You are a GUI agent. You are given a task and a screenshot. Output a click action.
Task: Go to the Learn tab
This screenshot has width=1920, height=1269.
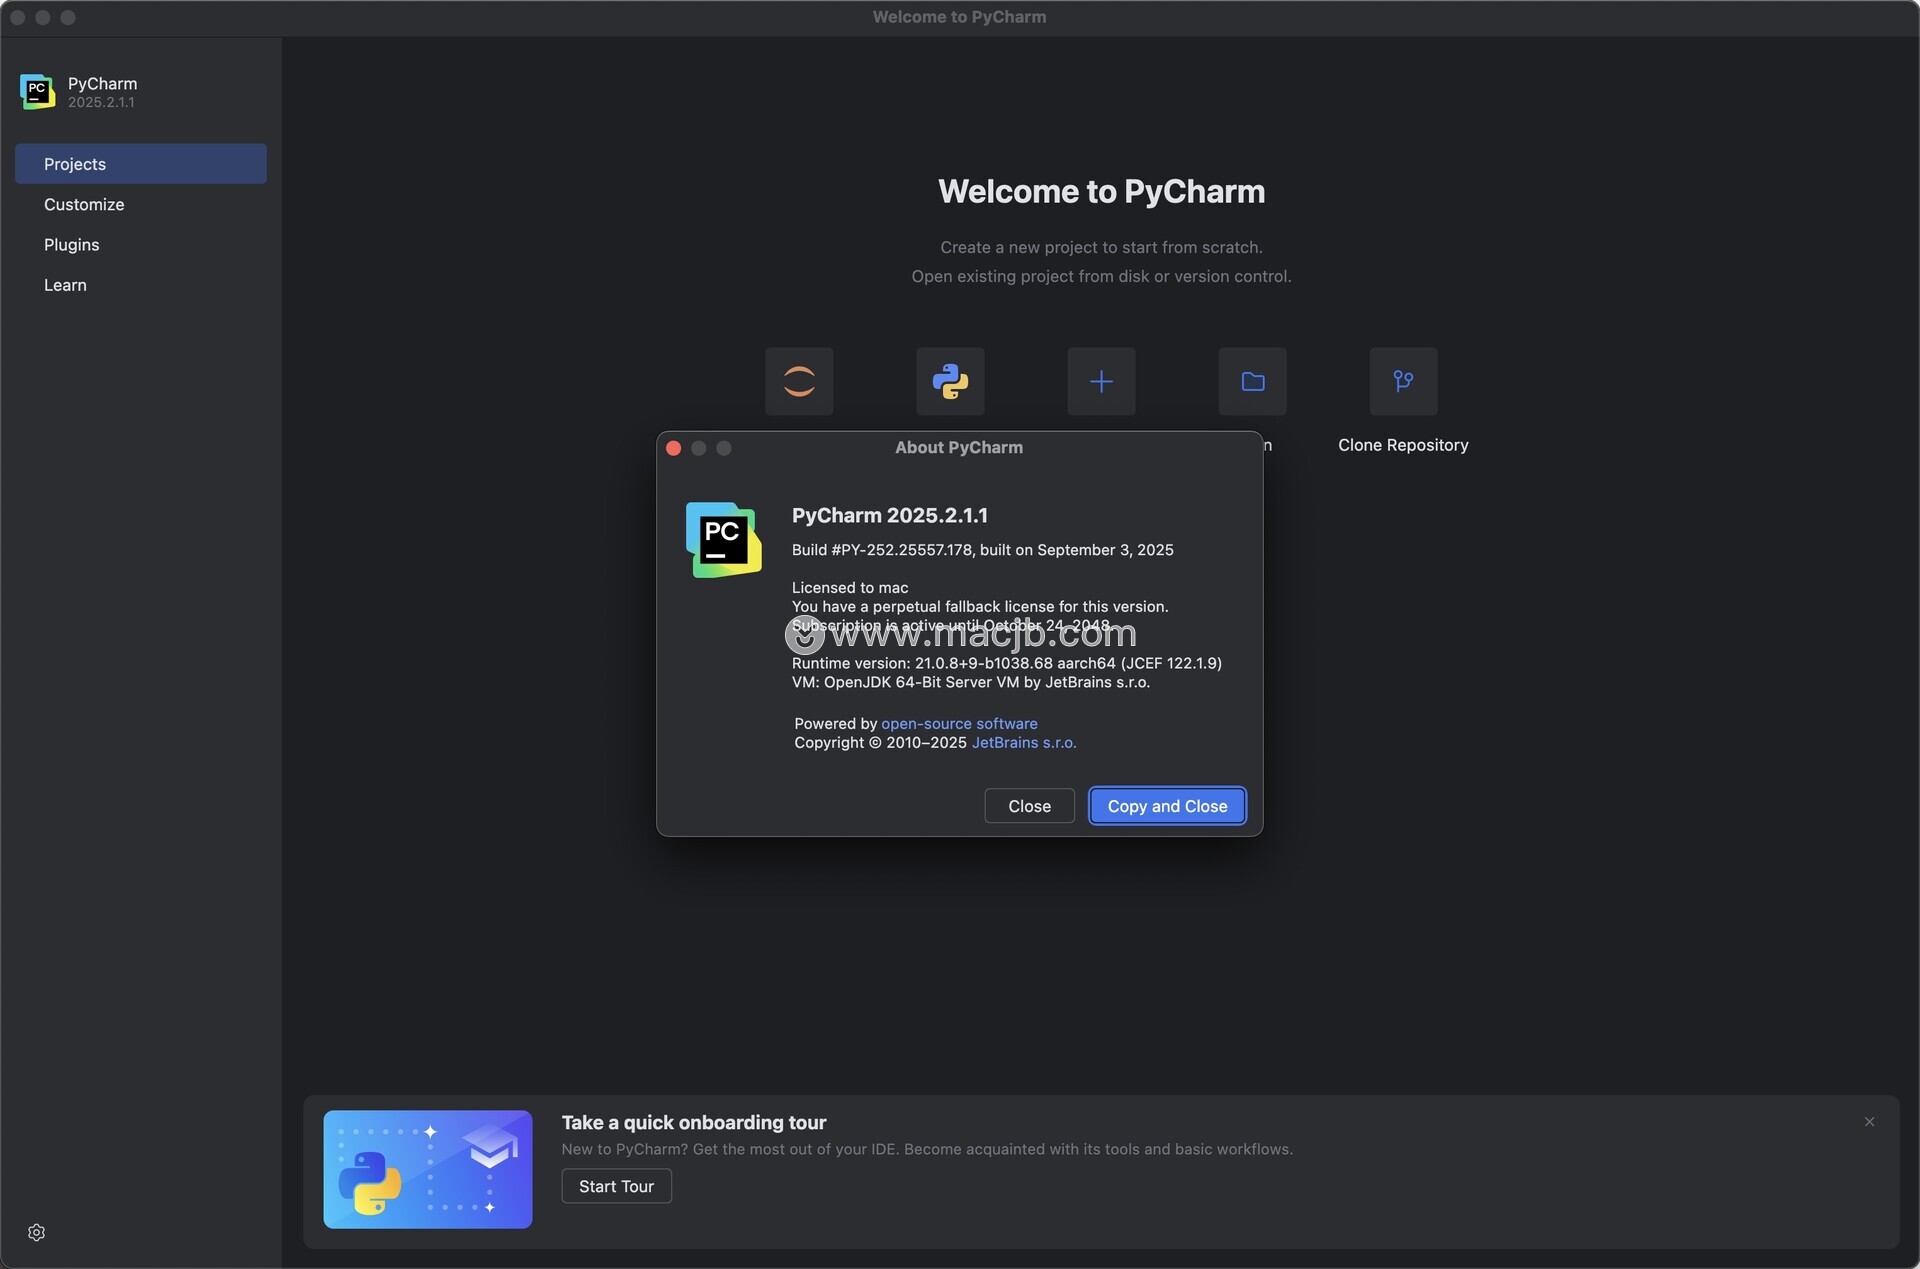65,285
